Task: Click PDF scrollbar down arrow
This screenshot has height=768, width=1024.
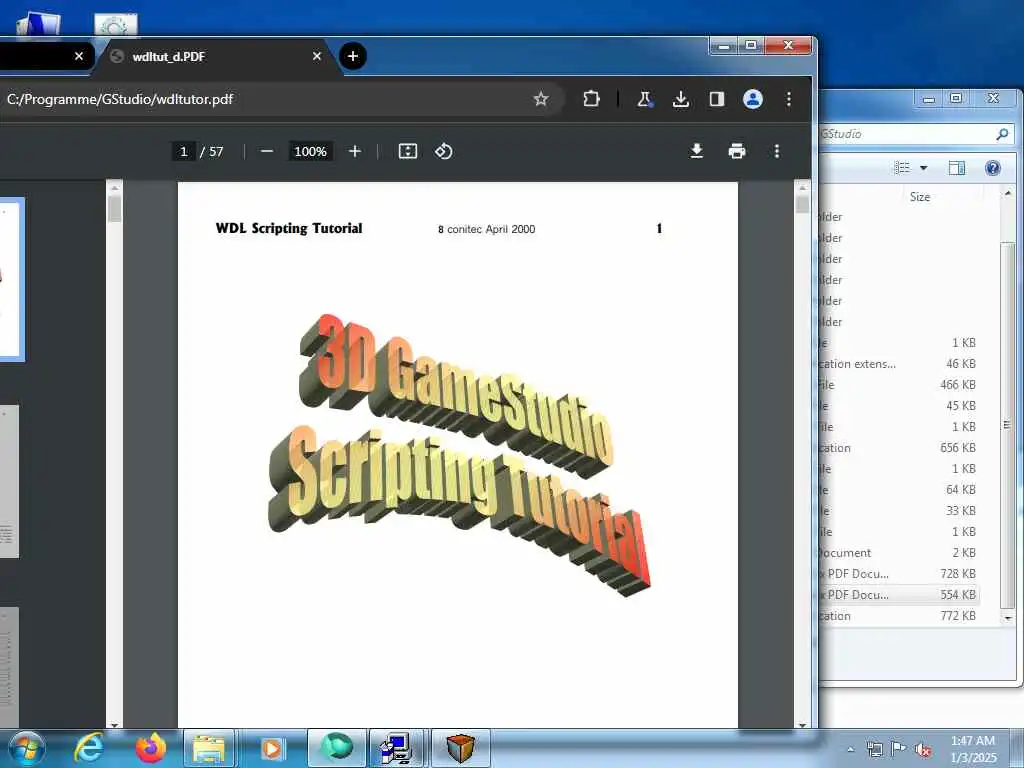Action: click(803, 724)
